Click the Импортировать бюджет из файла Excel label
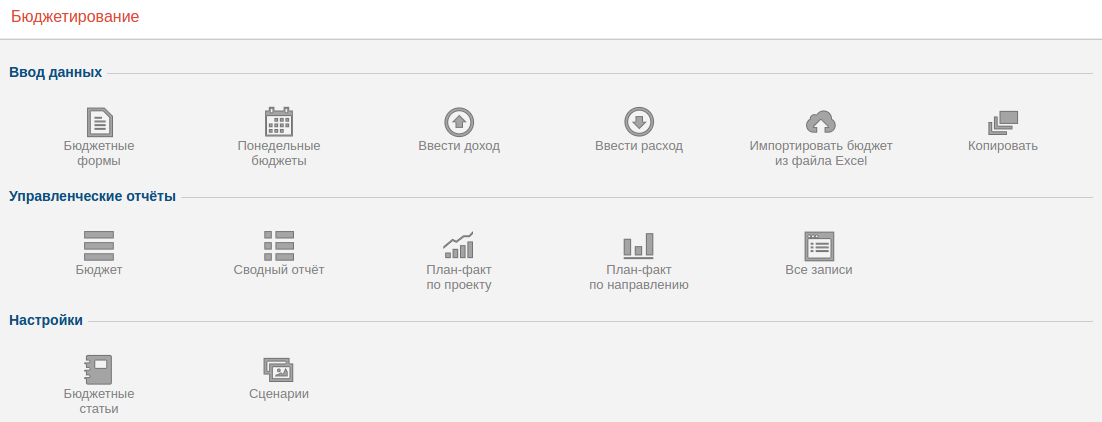 (820, 153)
